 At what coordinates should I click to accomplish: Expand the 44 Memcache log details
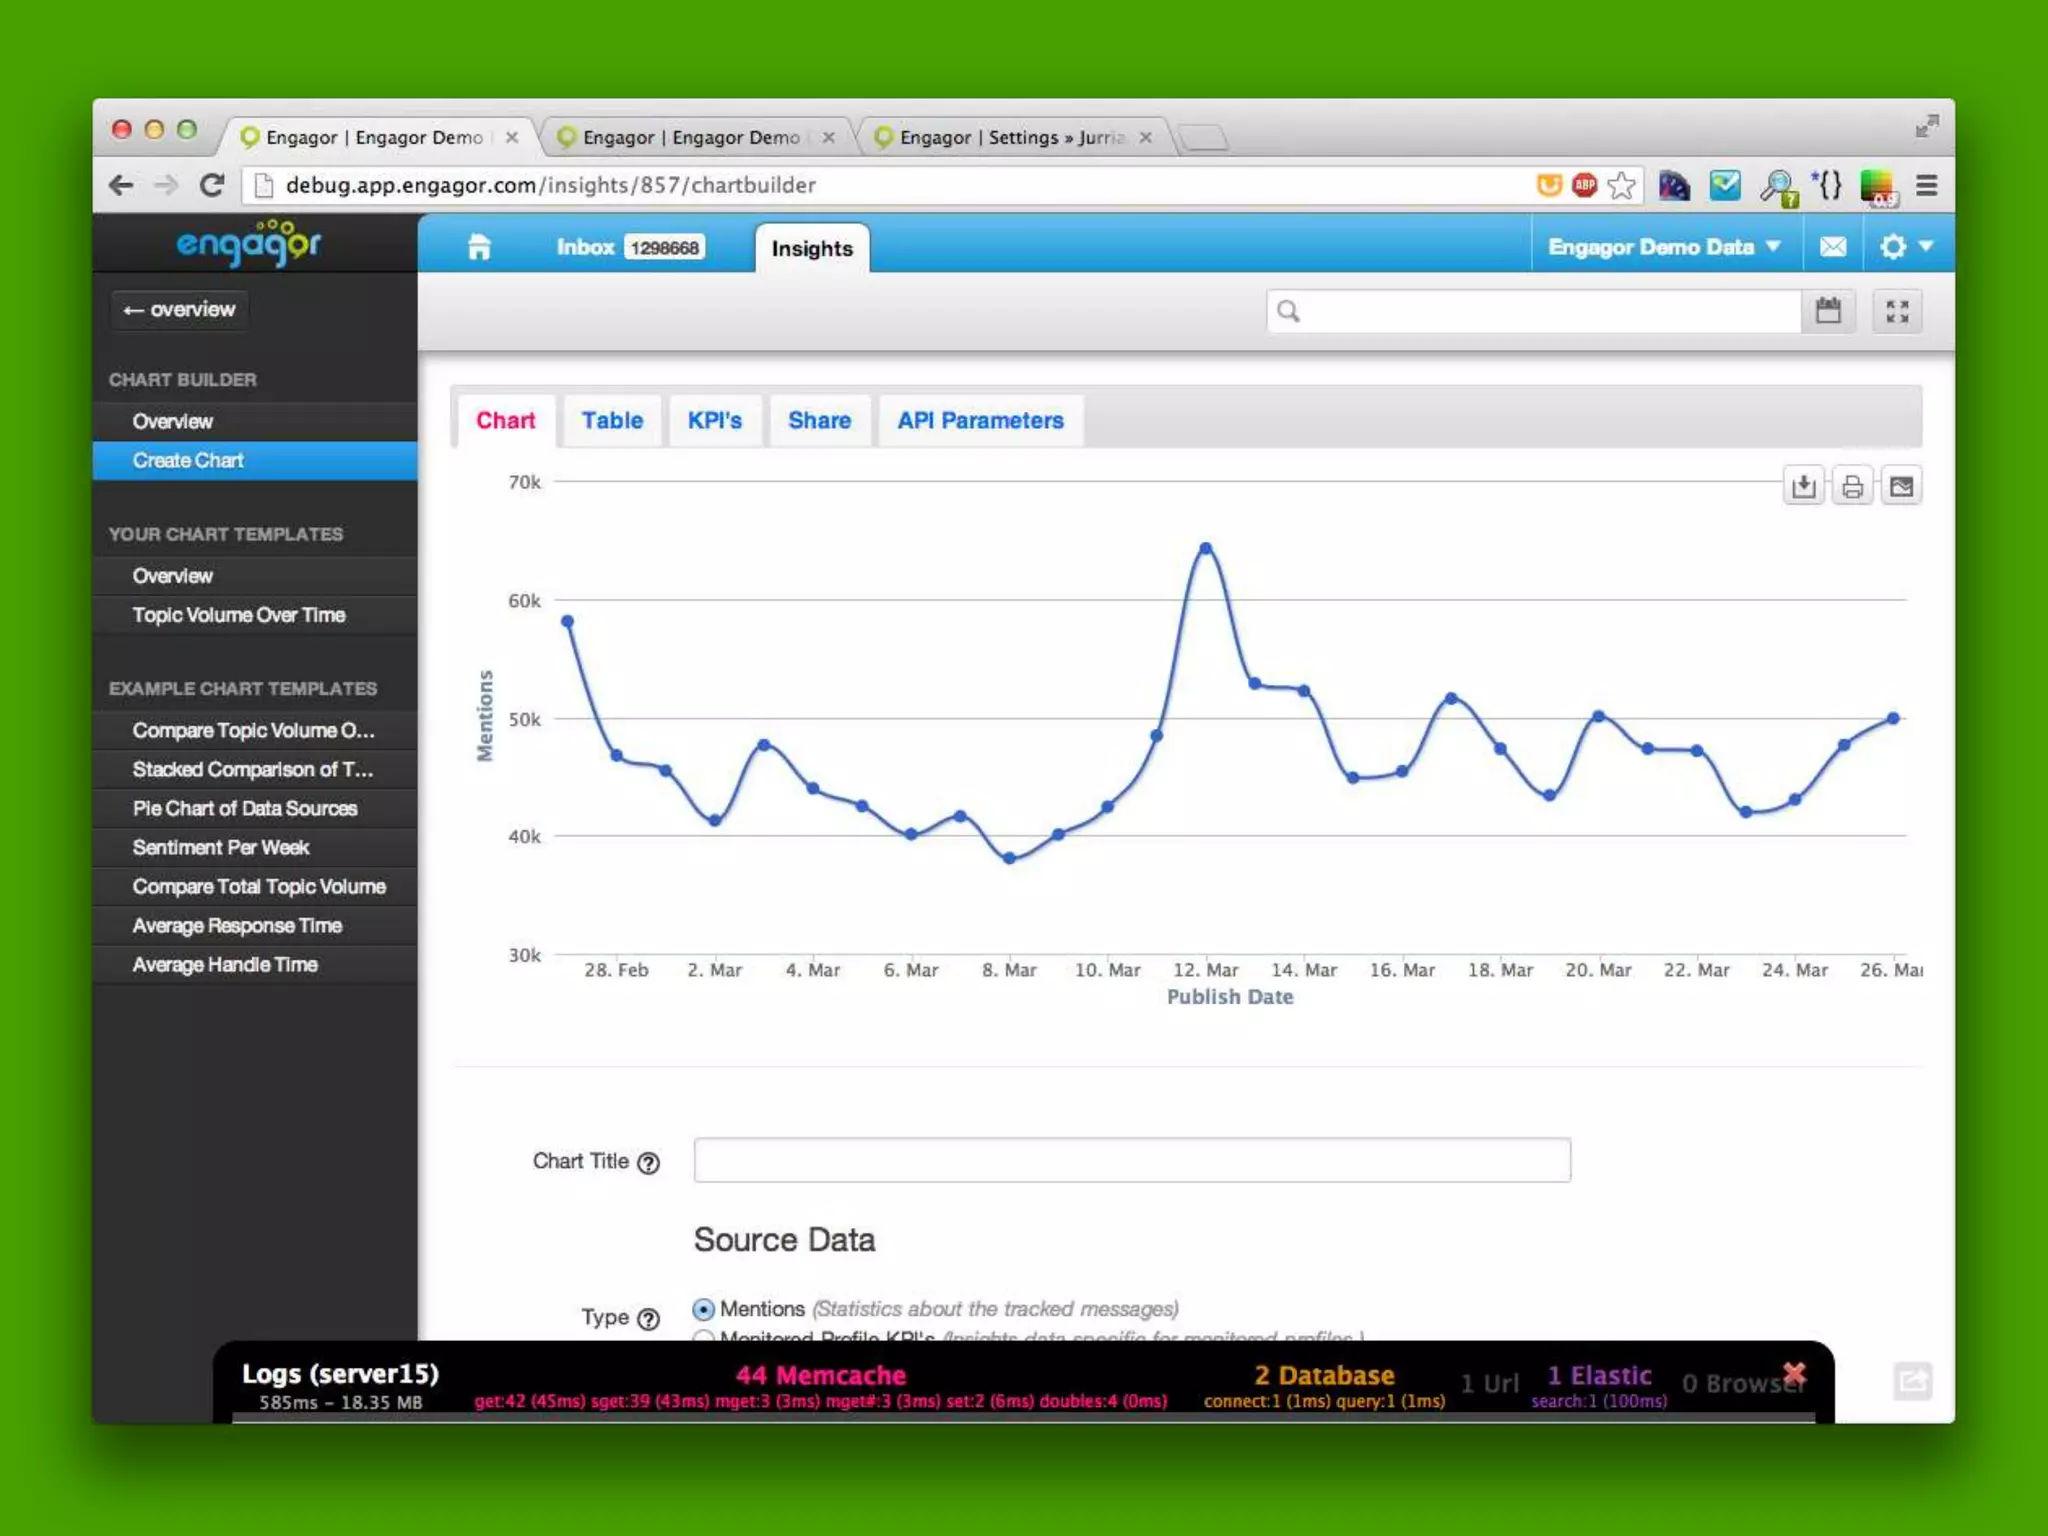(820, 1376)
